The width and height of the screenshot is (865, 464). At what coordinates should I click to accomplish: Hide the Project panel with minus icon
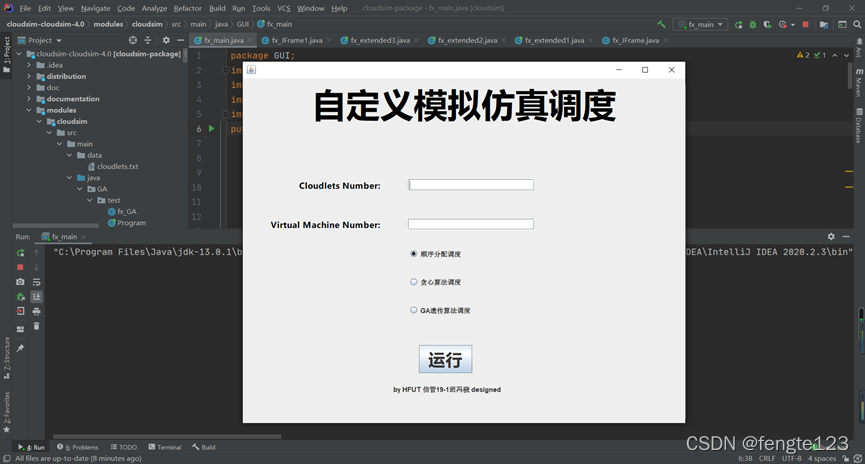[180, 40]
